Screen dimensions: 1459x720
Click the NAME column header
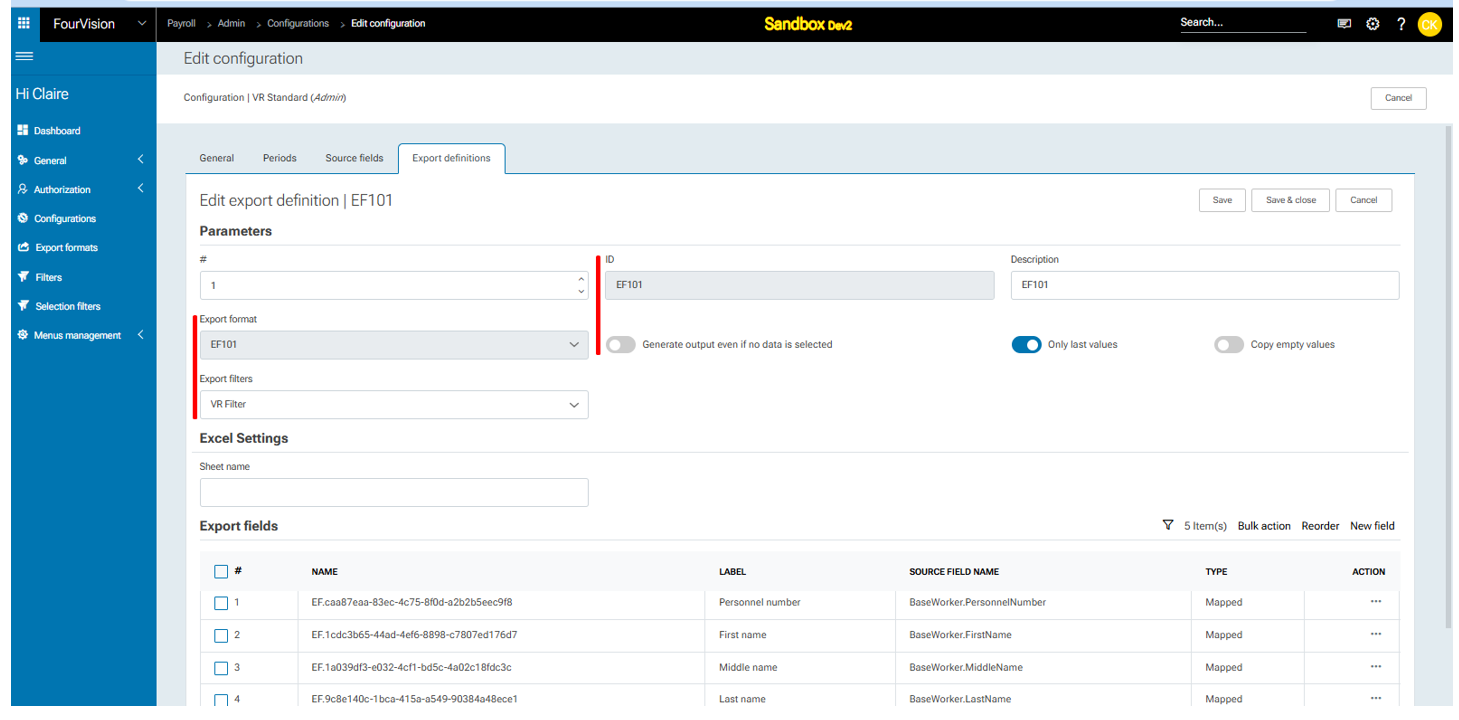tap(324, 572)
